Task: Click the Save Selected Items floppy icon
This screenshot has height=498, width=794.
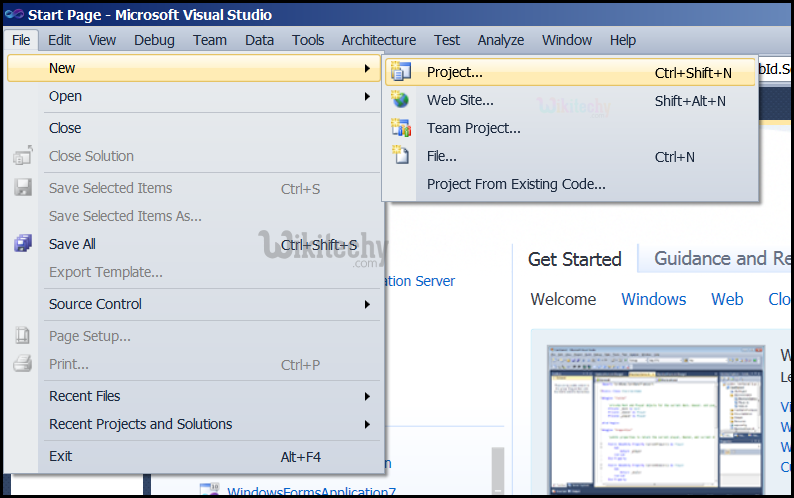Action: coord(23,187)
